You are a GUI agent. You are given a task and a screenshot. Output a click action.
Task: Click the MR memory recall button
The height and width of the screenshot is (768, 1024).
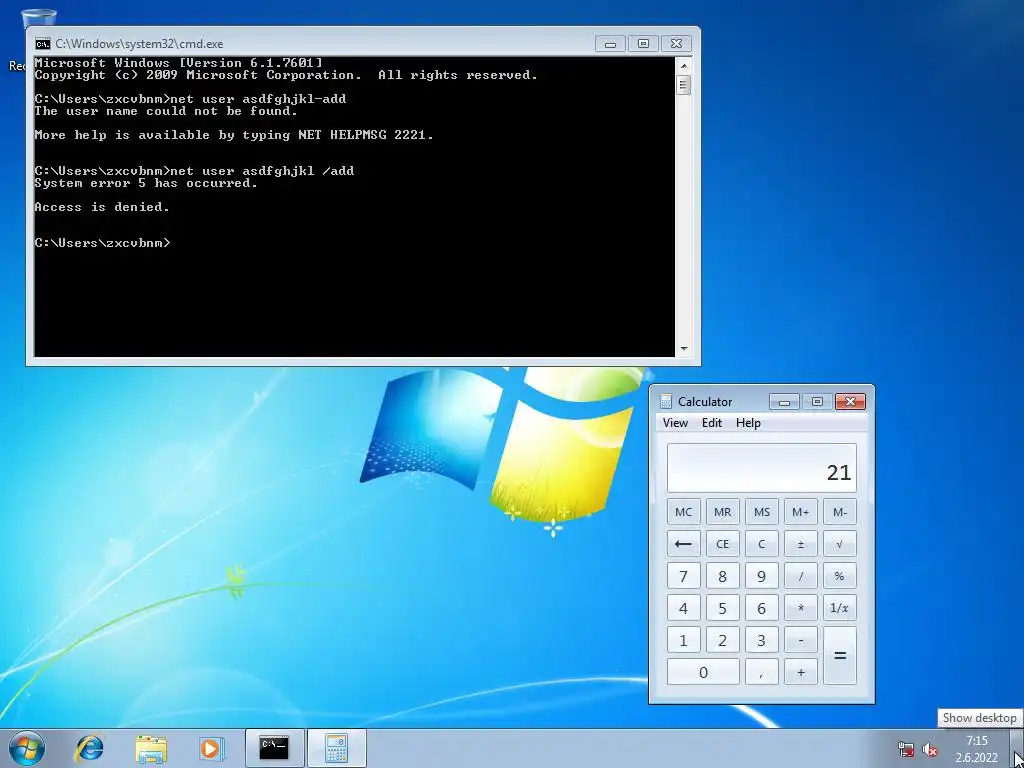coord(722,512)
